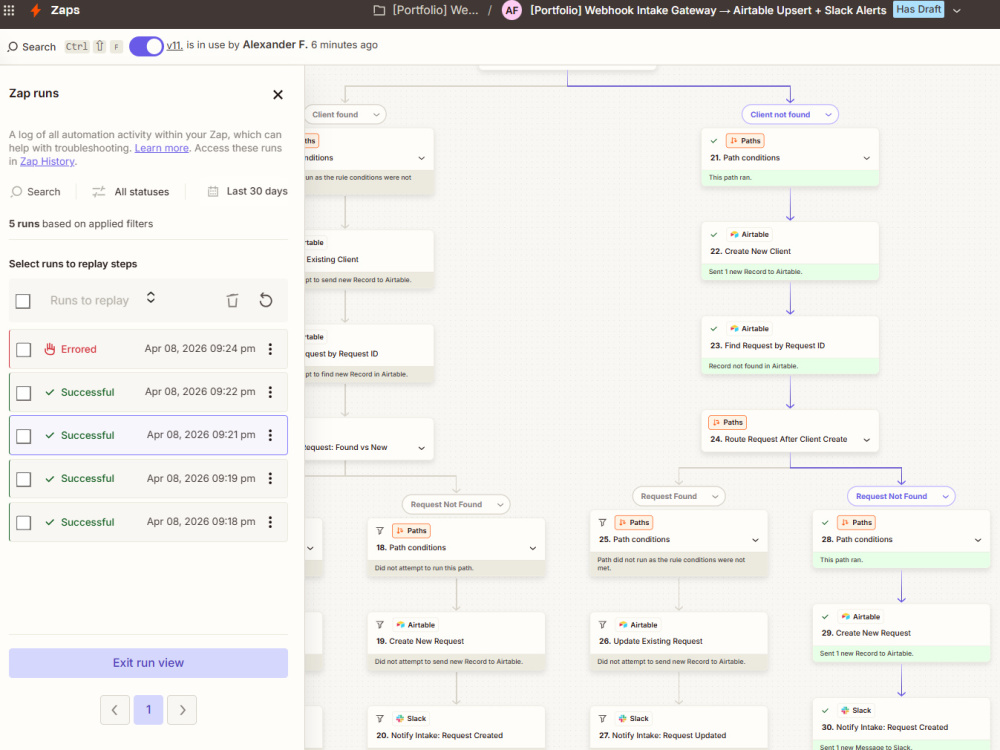Click the v11 version link

(174, 45)
